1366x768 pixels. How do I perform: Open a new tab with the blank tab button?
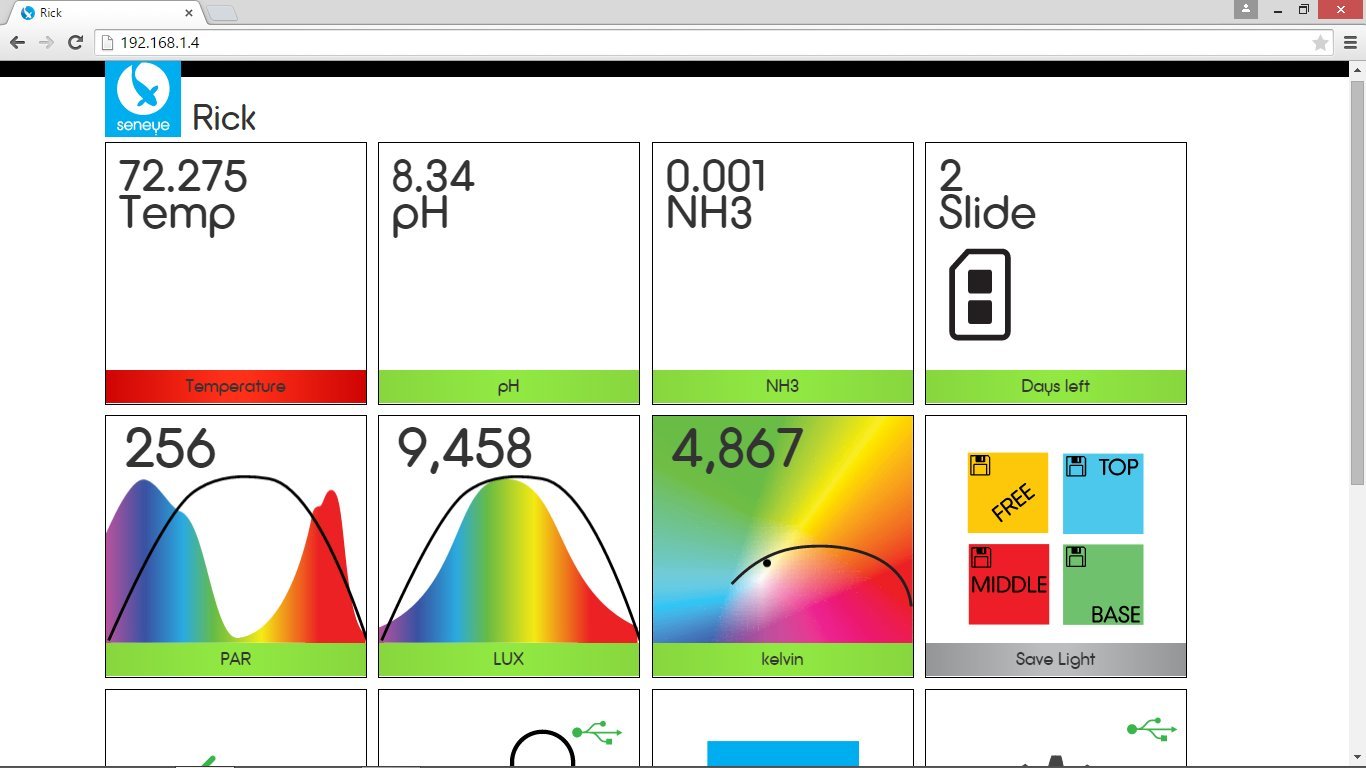pos(221,13)
